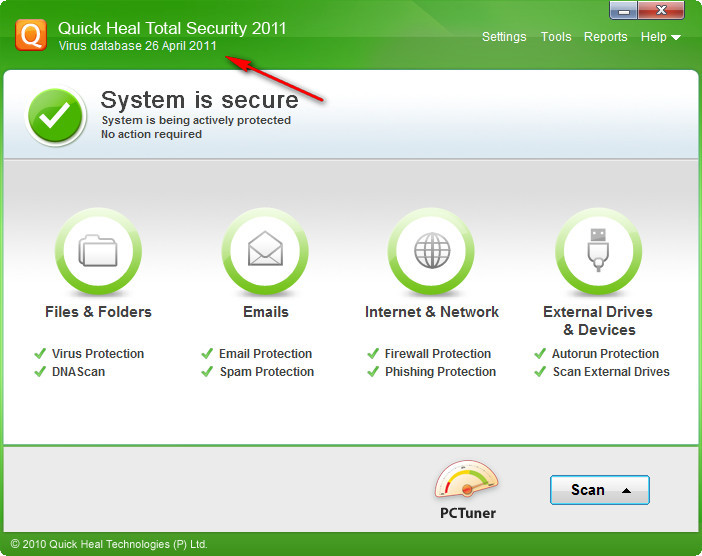This screenshot has width=702, height=556.
Task: Click the Firewall Protection green tick
Action: [373, 354]
